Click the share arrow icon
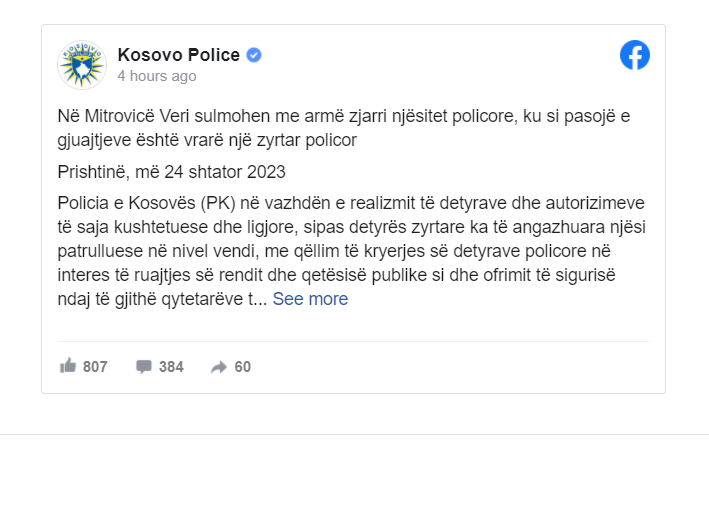This screenshot has height=527, width=709. click(x=219, y=367)
